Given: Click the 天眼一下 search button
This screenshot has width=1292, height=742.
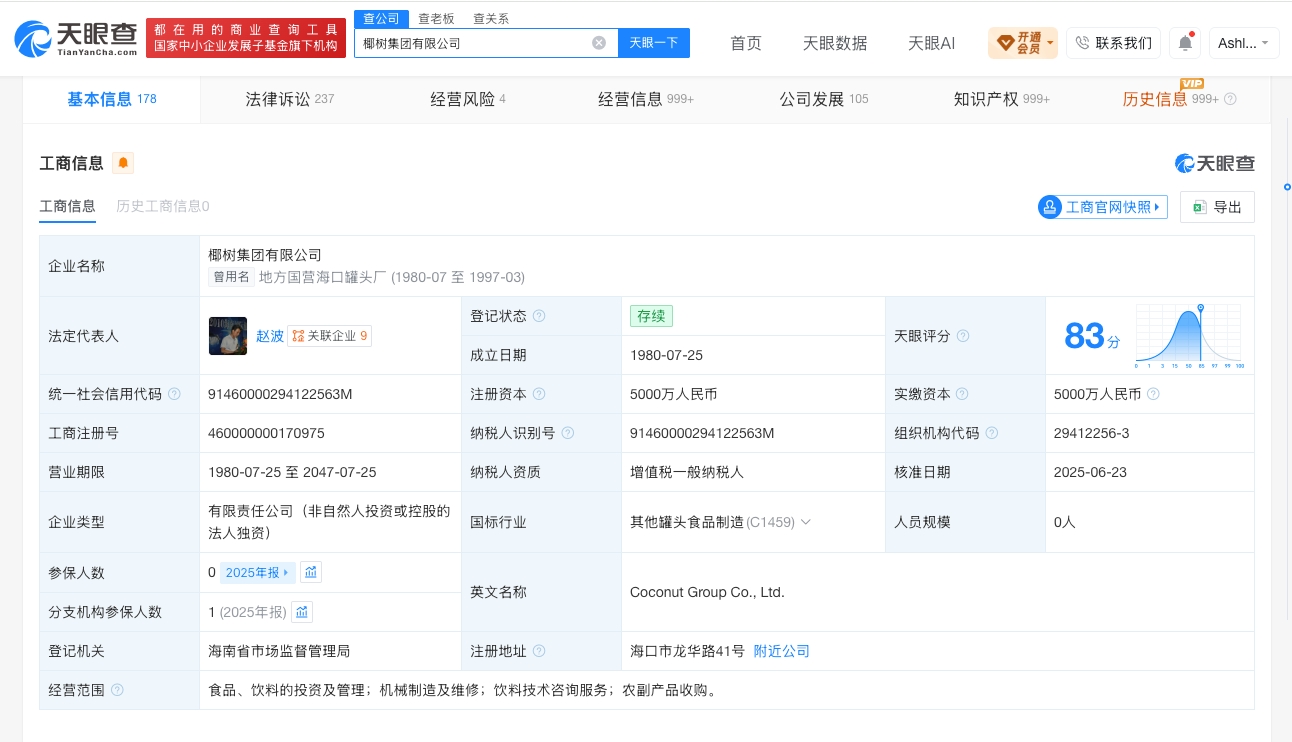Looking at the screenshot, I should click(654, 43).
